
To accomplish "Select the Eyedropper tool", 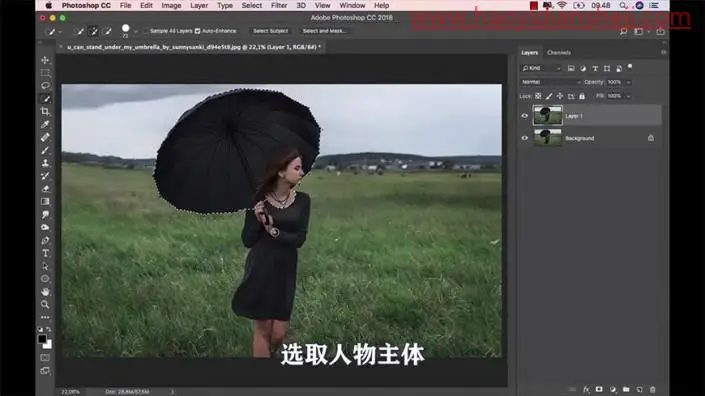I will (45, 125).
